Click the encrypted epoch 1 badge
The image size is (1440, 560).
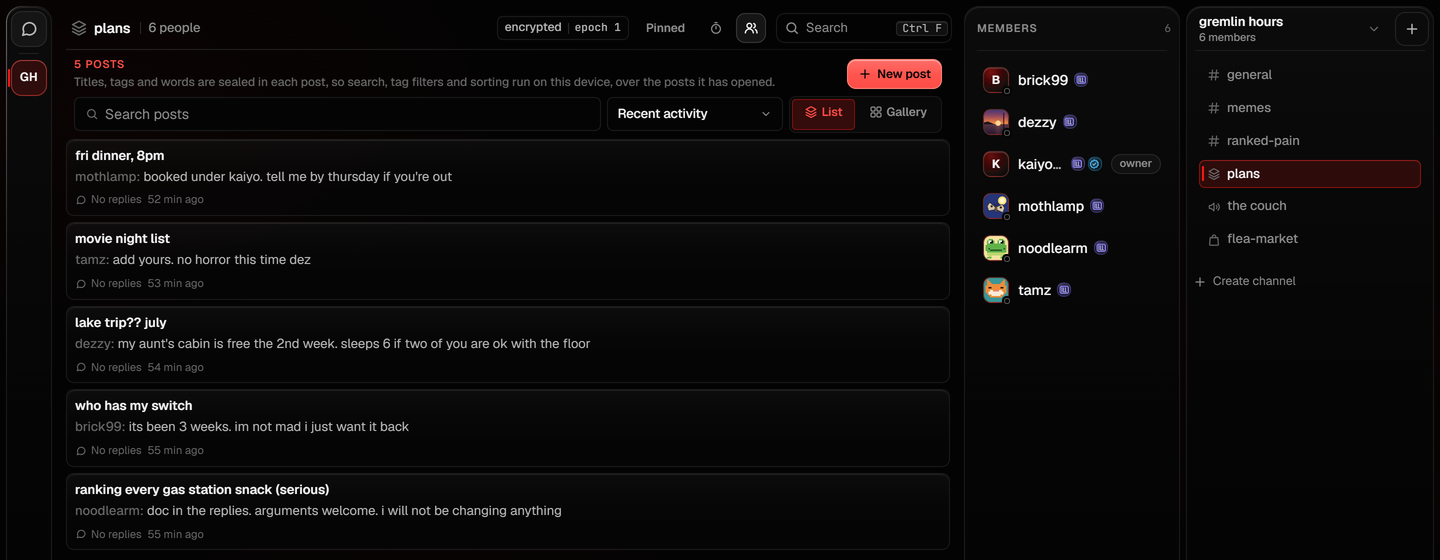coord(562,28)
